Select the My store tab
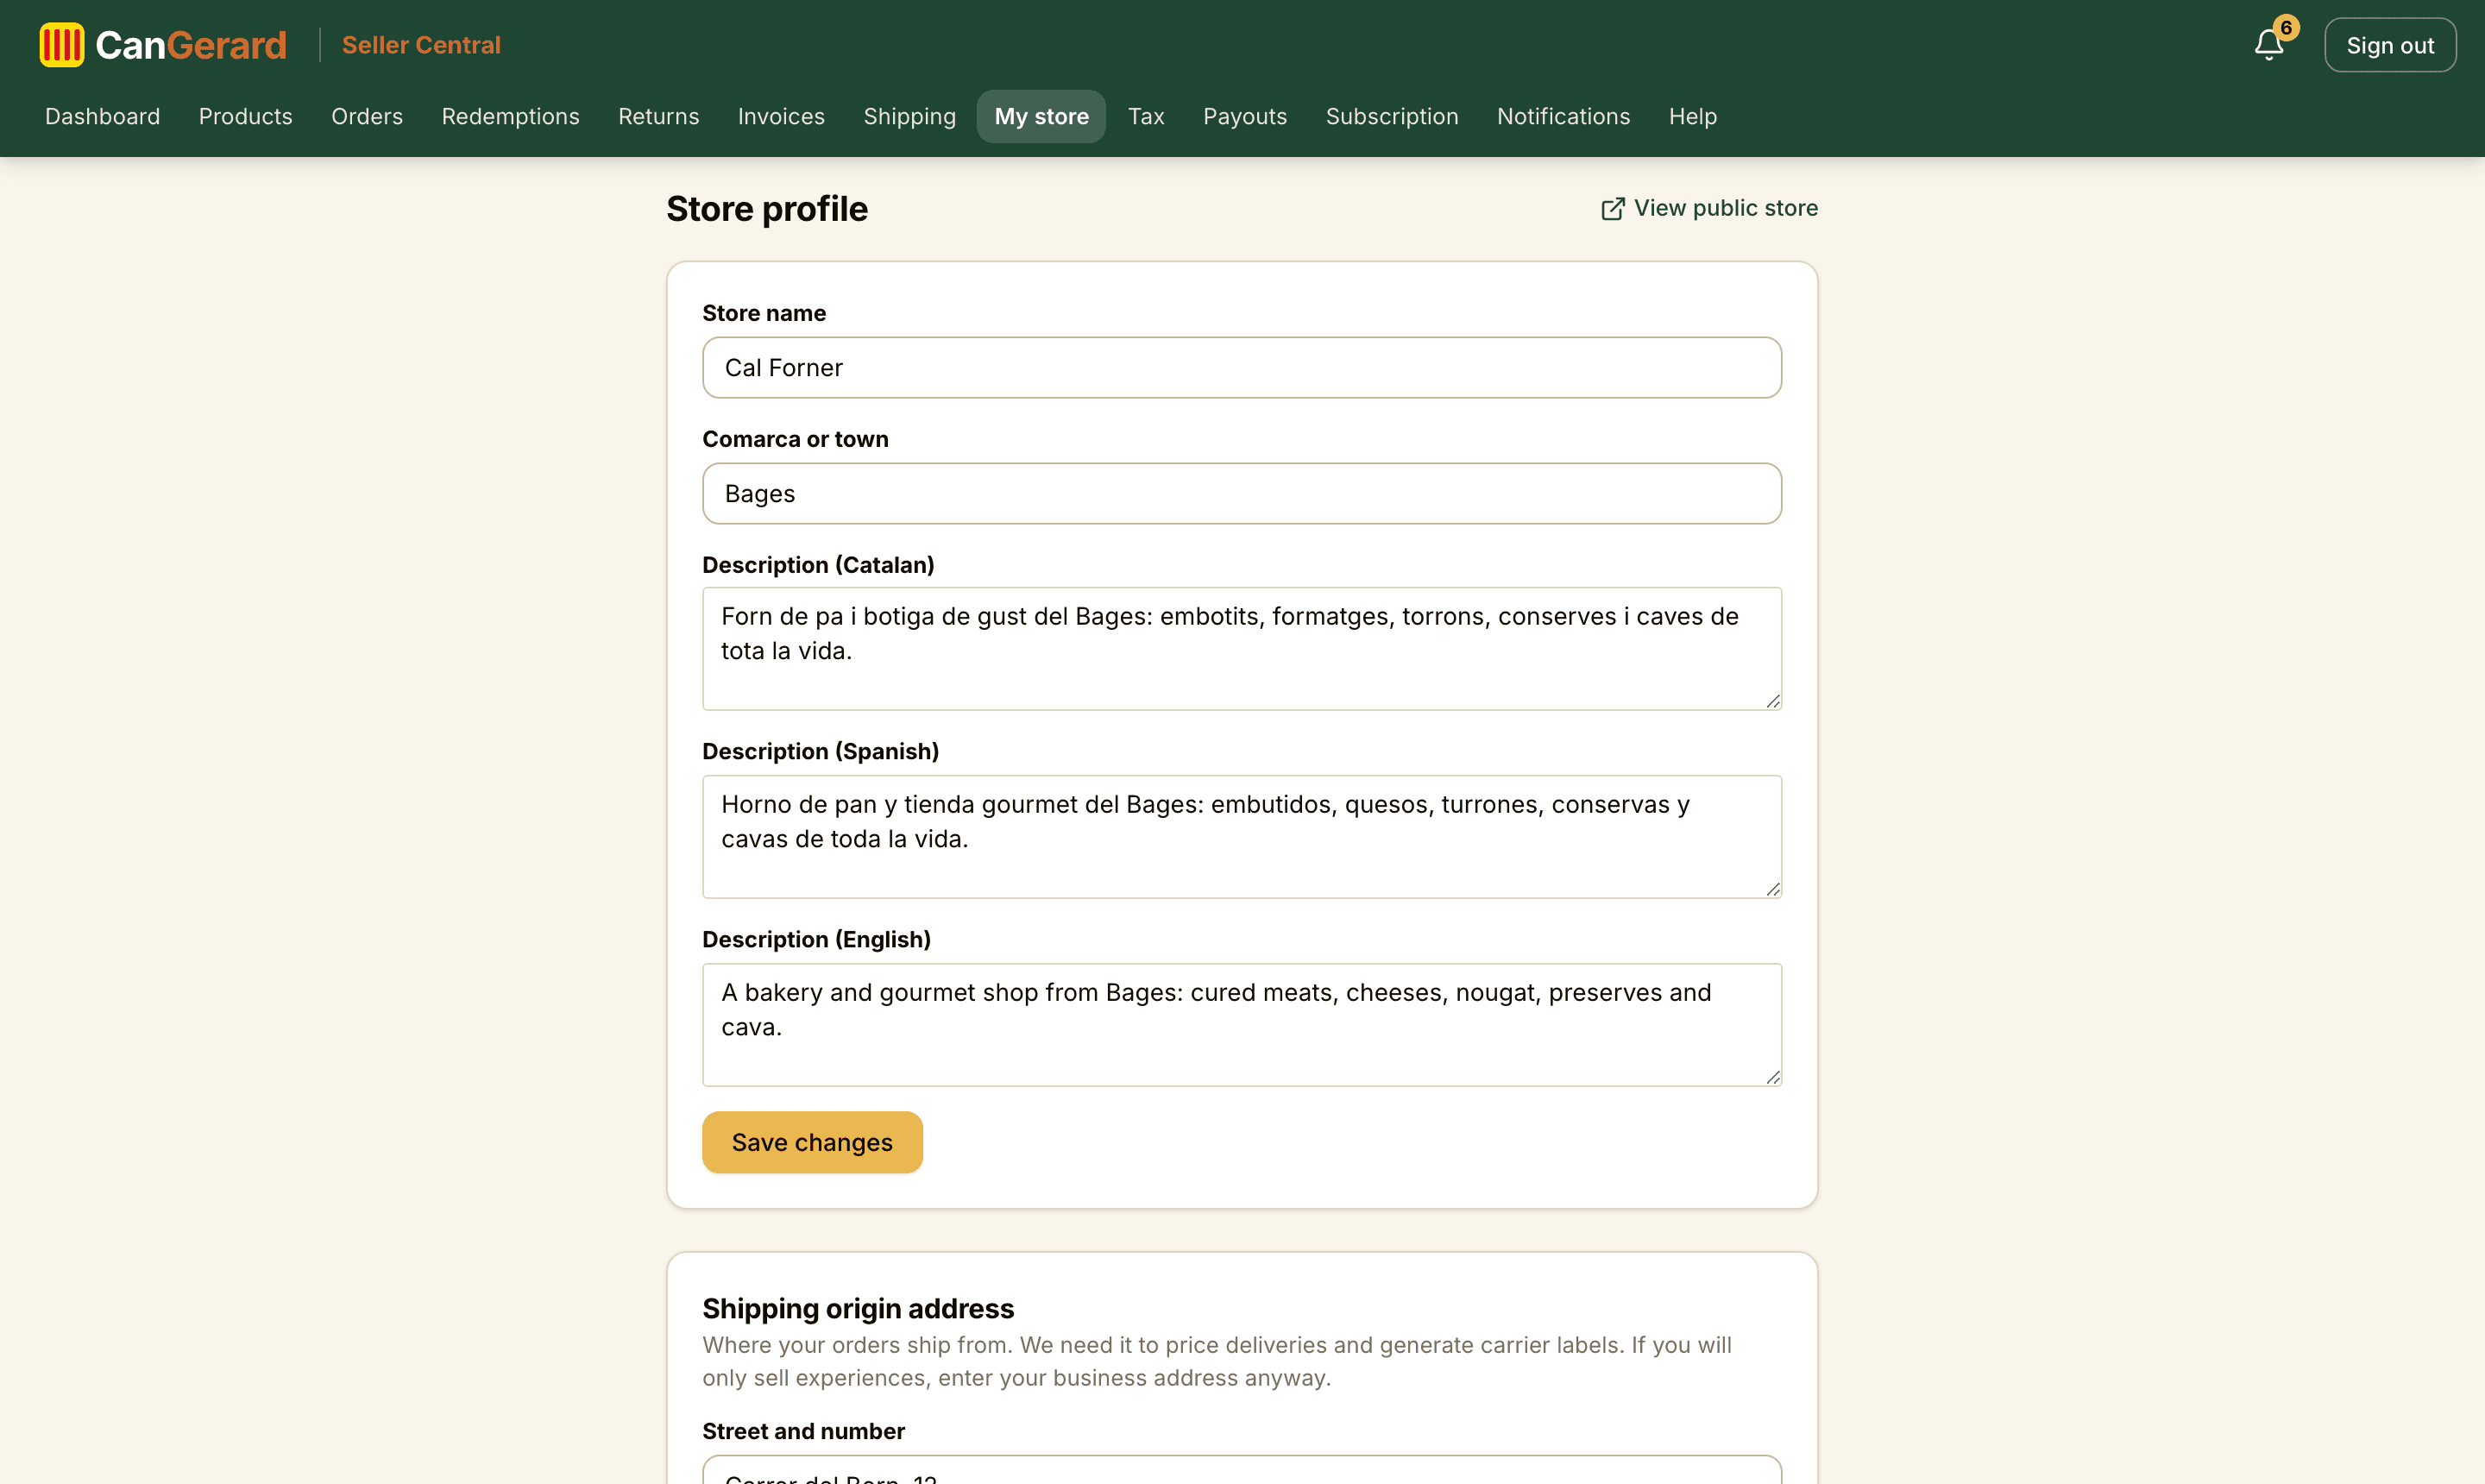2485x1484 pixels. 1041,116
